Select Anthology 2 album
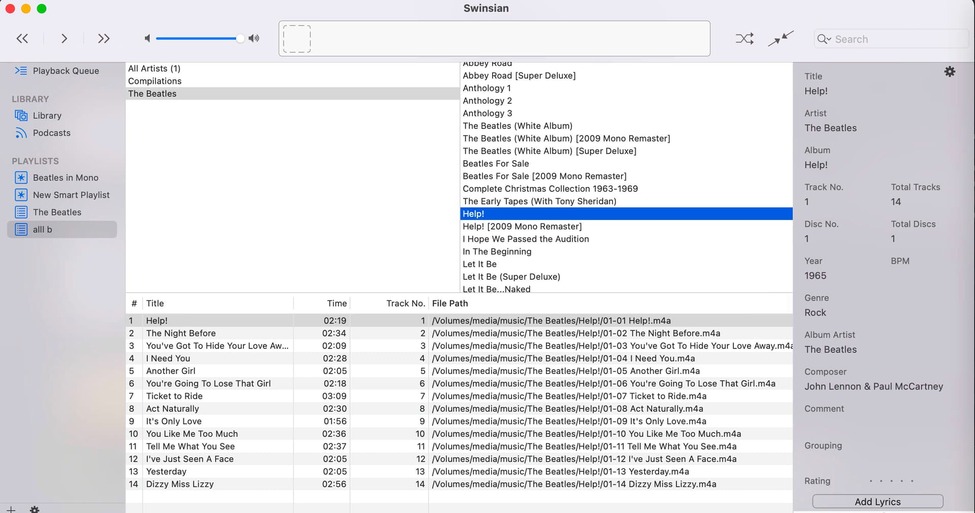This screenshot has height=513, width=975. pos(626,101)
